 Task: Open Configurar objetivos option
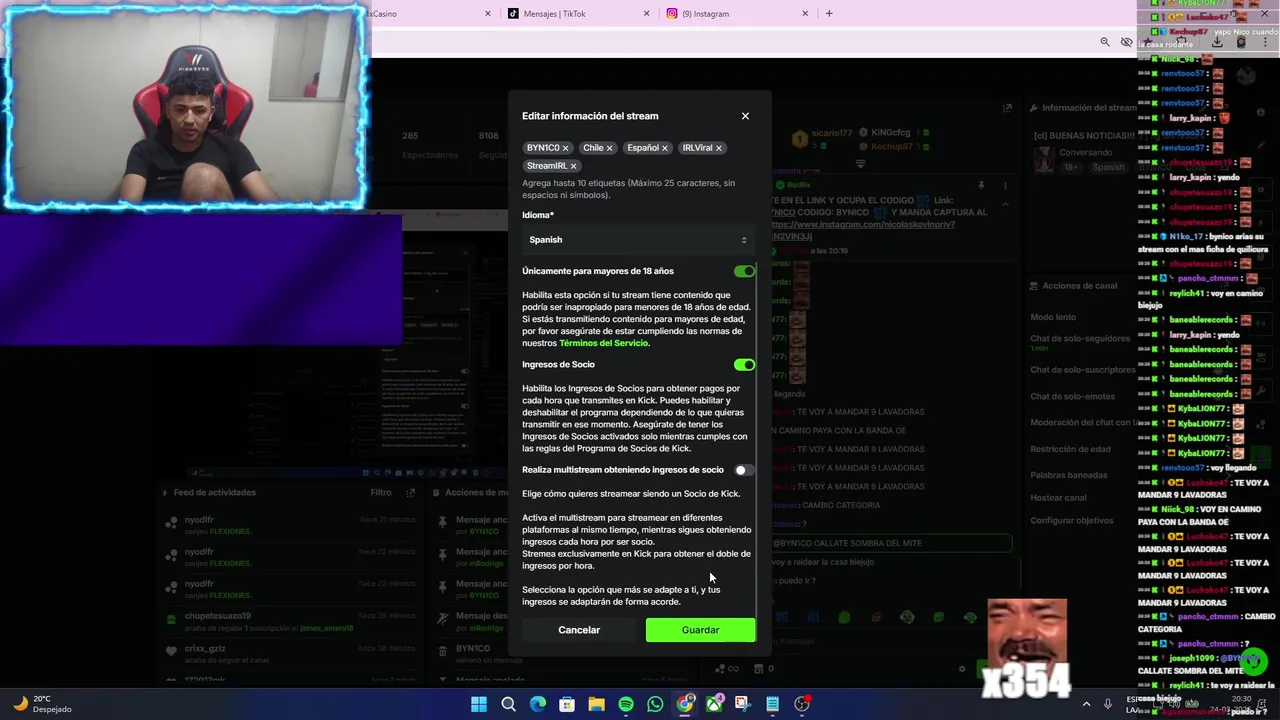pos(1072,521)
